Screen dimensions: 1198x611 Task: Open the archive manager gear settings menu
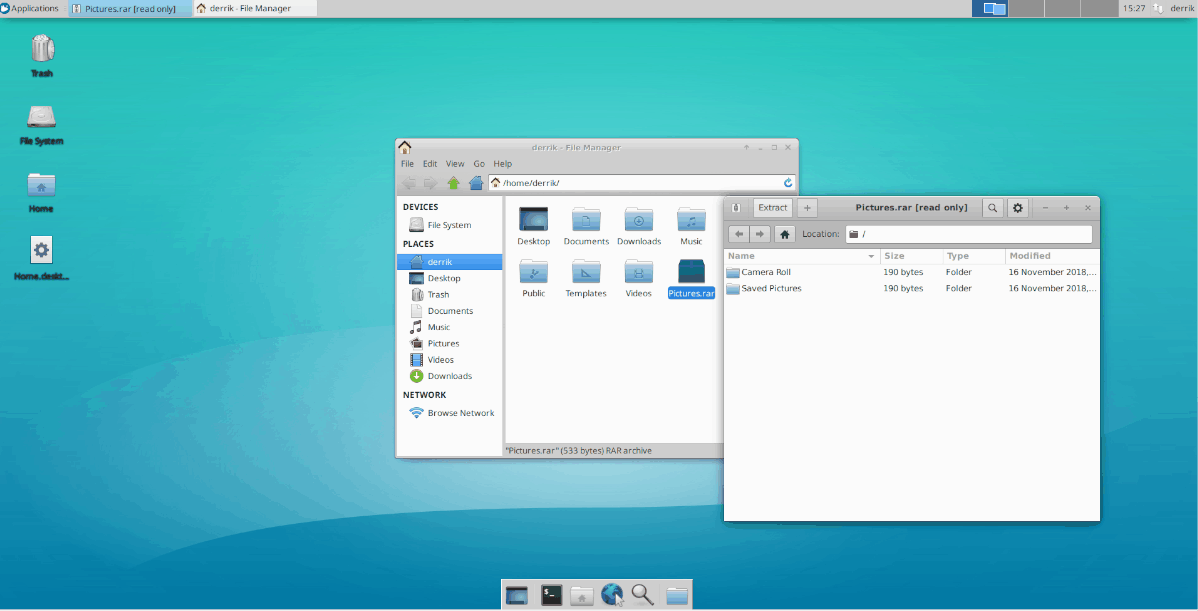1017,208
